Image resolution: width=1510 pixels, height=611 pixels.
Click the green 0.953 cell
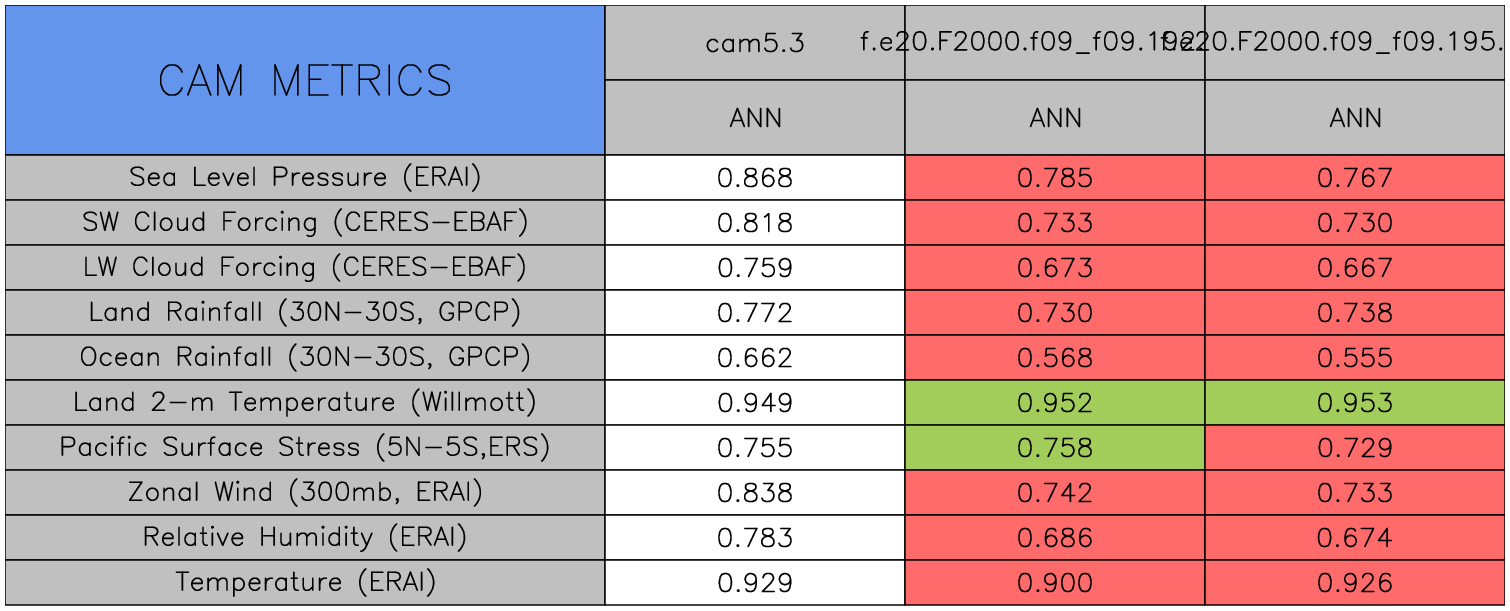(1355, 403)
